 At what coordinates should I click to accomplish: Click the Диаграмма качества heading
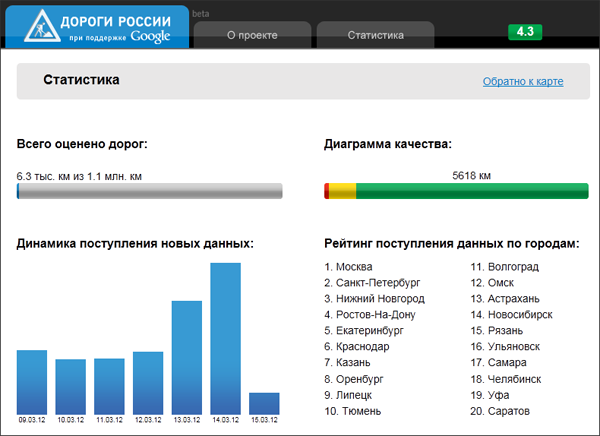pos(388,144)
